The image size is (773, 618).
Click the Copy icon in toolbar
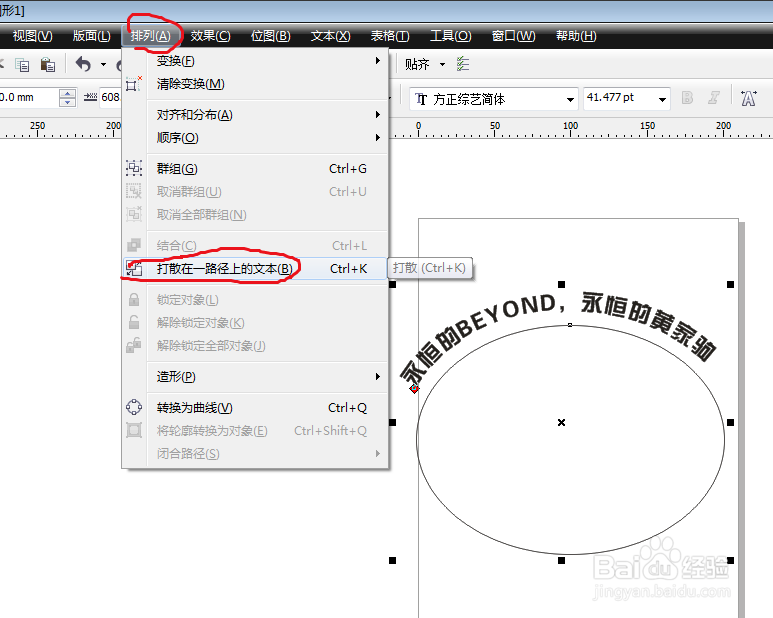[22, 65]
